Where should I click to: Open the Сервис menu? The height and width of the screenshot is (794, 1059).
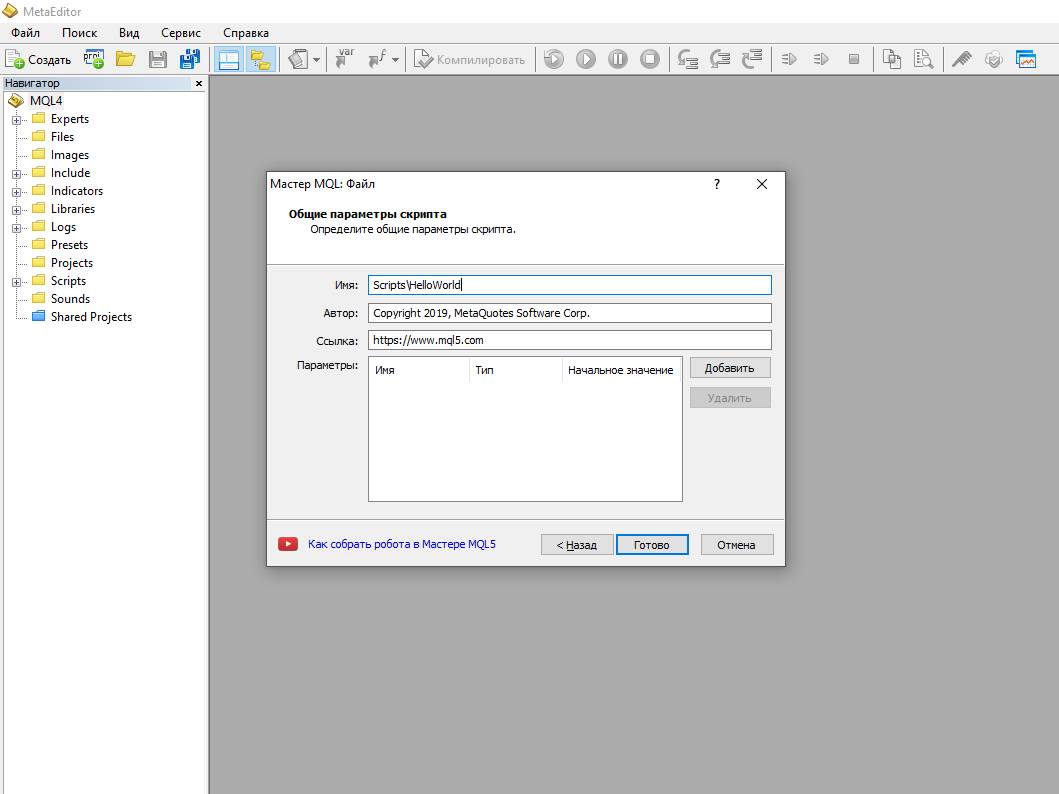coord(181,33)
